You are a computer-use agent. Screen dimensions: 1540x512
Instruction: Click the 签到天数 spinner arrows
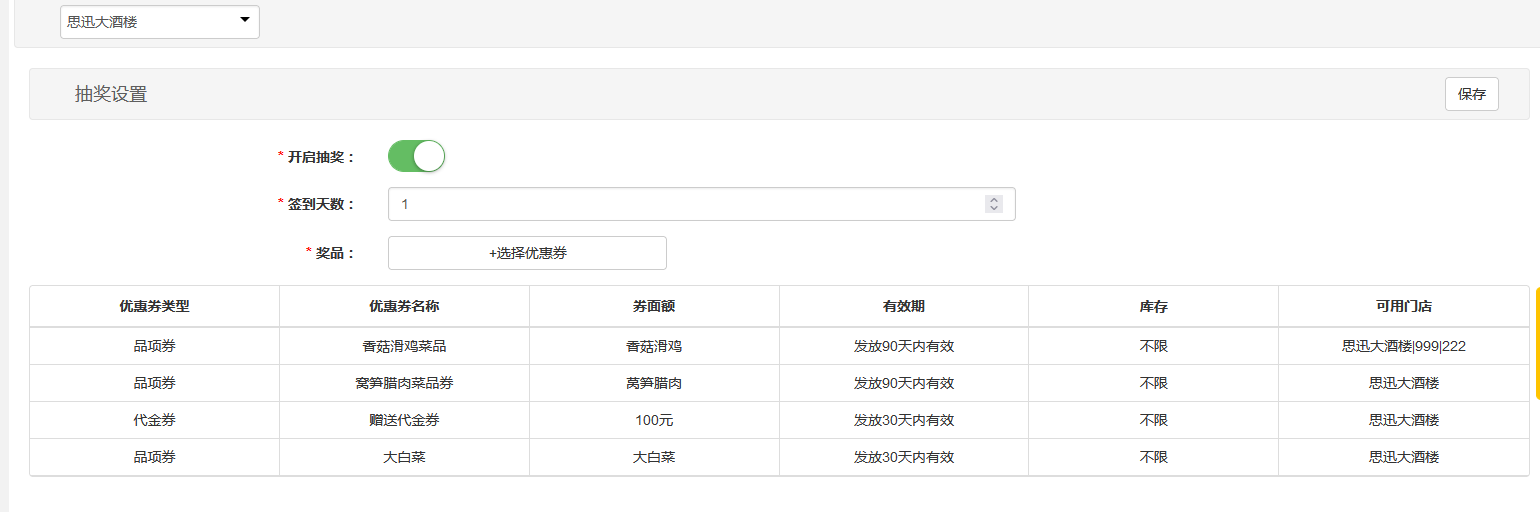(x=994, y=204)
